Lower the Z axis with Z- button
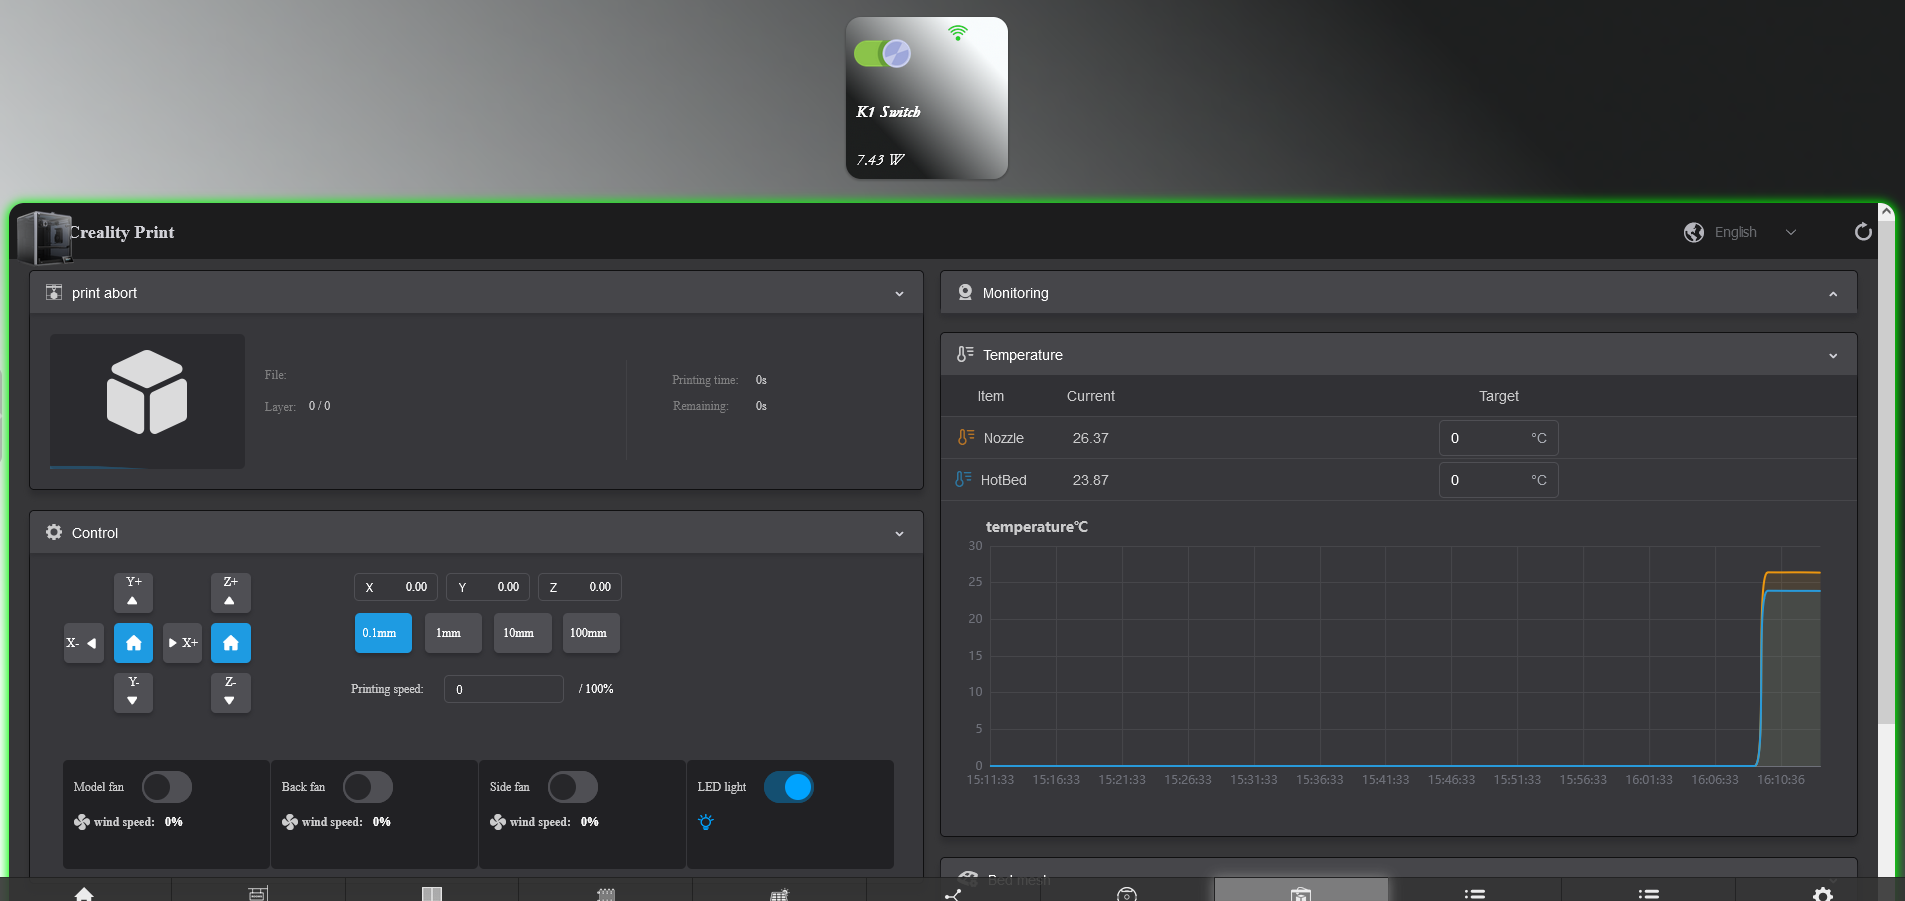 pyautogui.click(x=231, y=692)
